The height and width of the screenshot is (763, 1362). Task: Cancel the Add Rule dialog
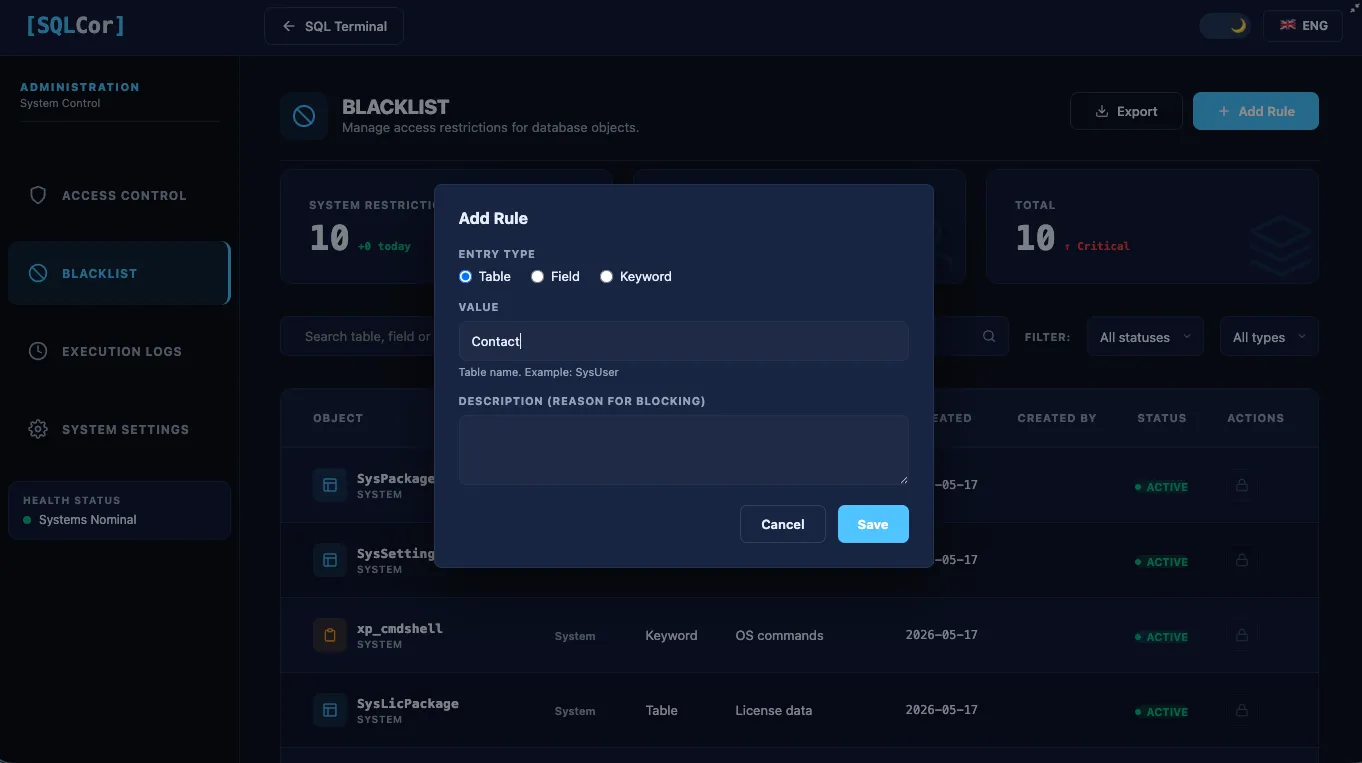[782, 524]
